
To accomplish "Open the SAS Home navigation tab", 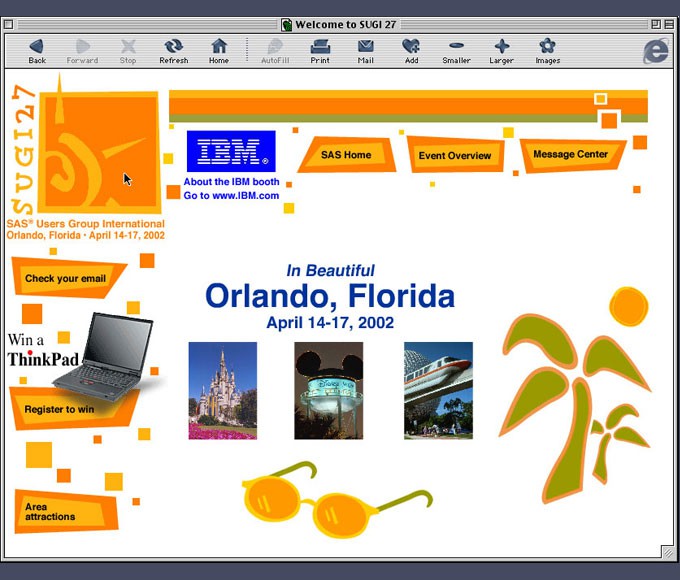I will [346, 155].
